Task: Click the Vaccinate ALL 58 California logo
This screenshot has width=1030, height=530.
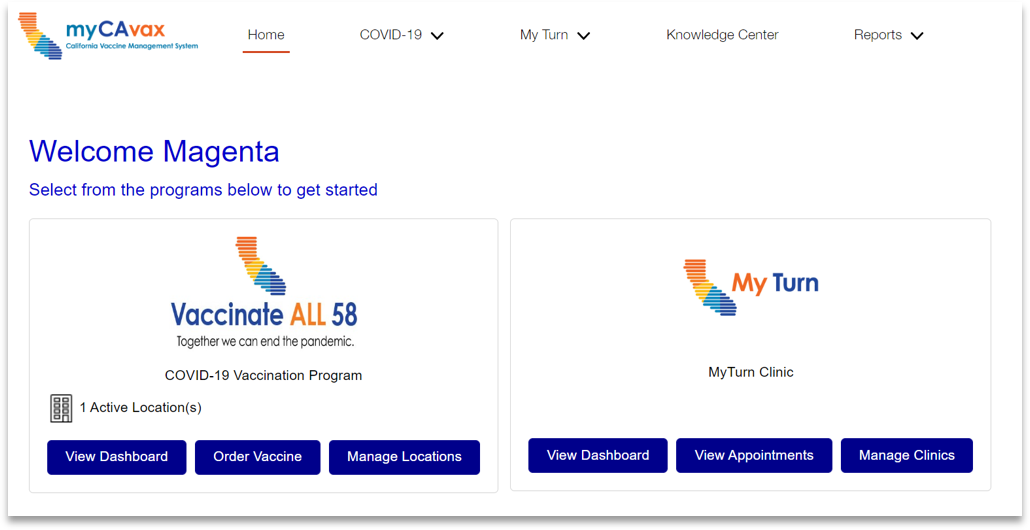Action: click(263, 292)
